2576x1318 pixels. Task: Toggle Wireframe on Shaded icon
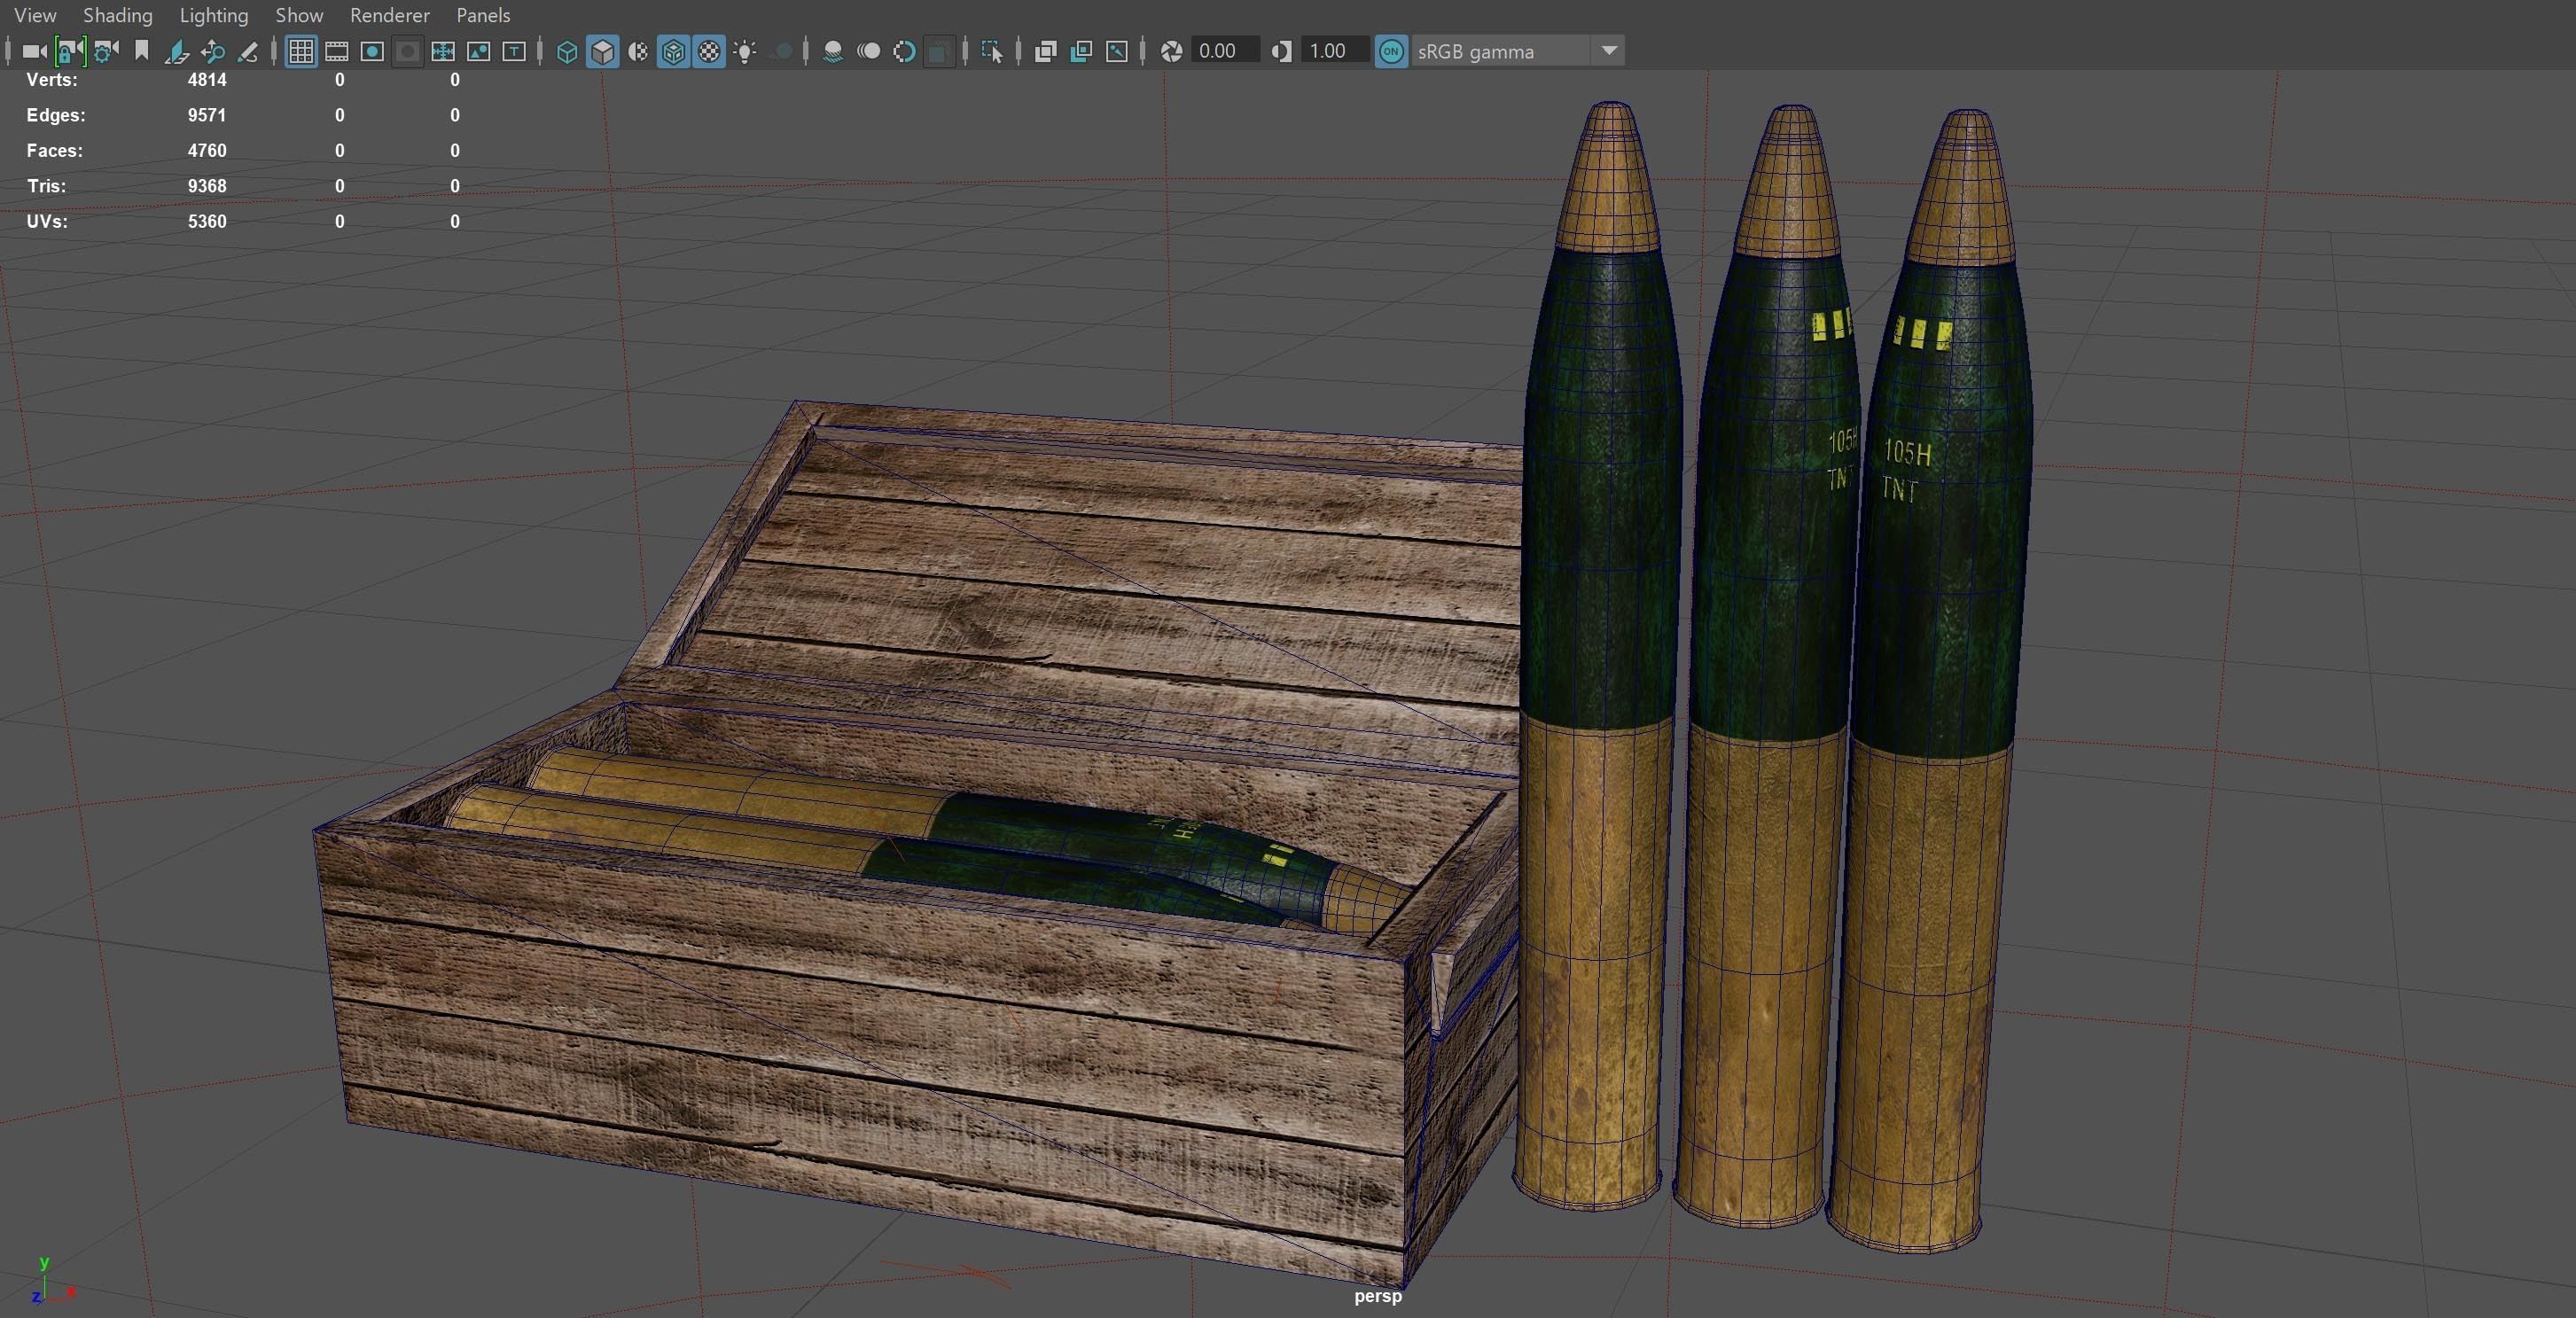tap(674, 51)
